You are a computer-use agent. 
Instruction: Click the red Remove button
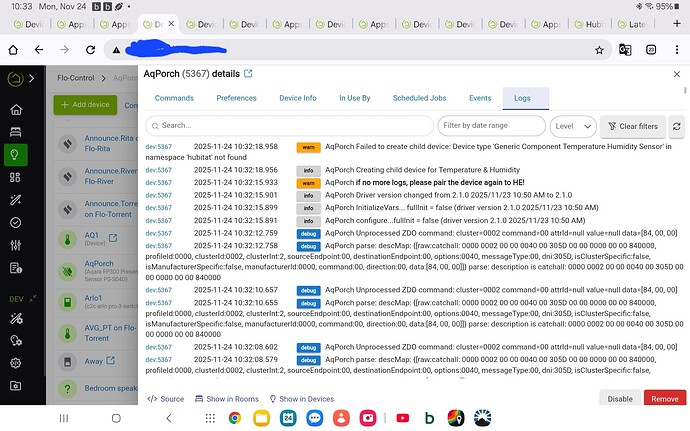tap(665, 398)
